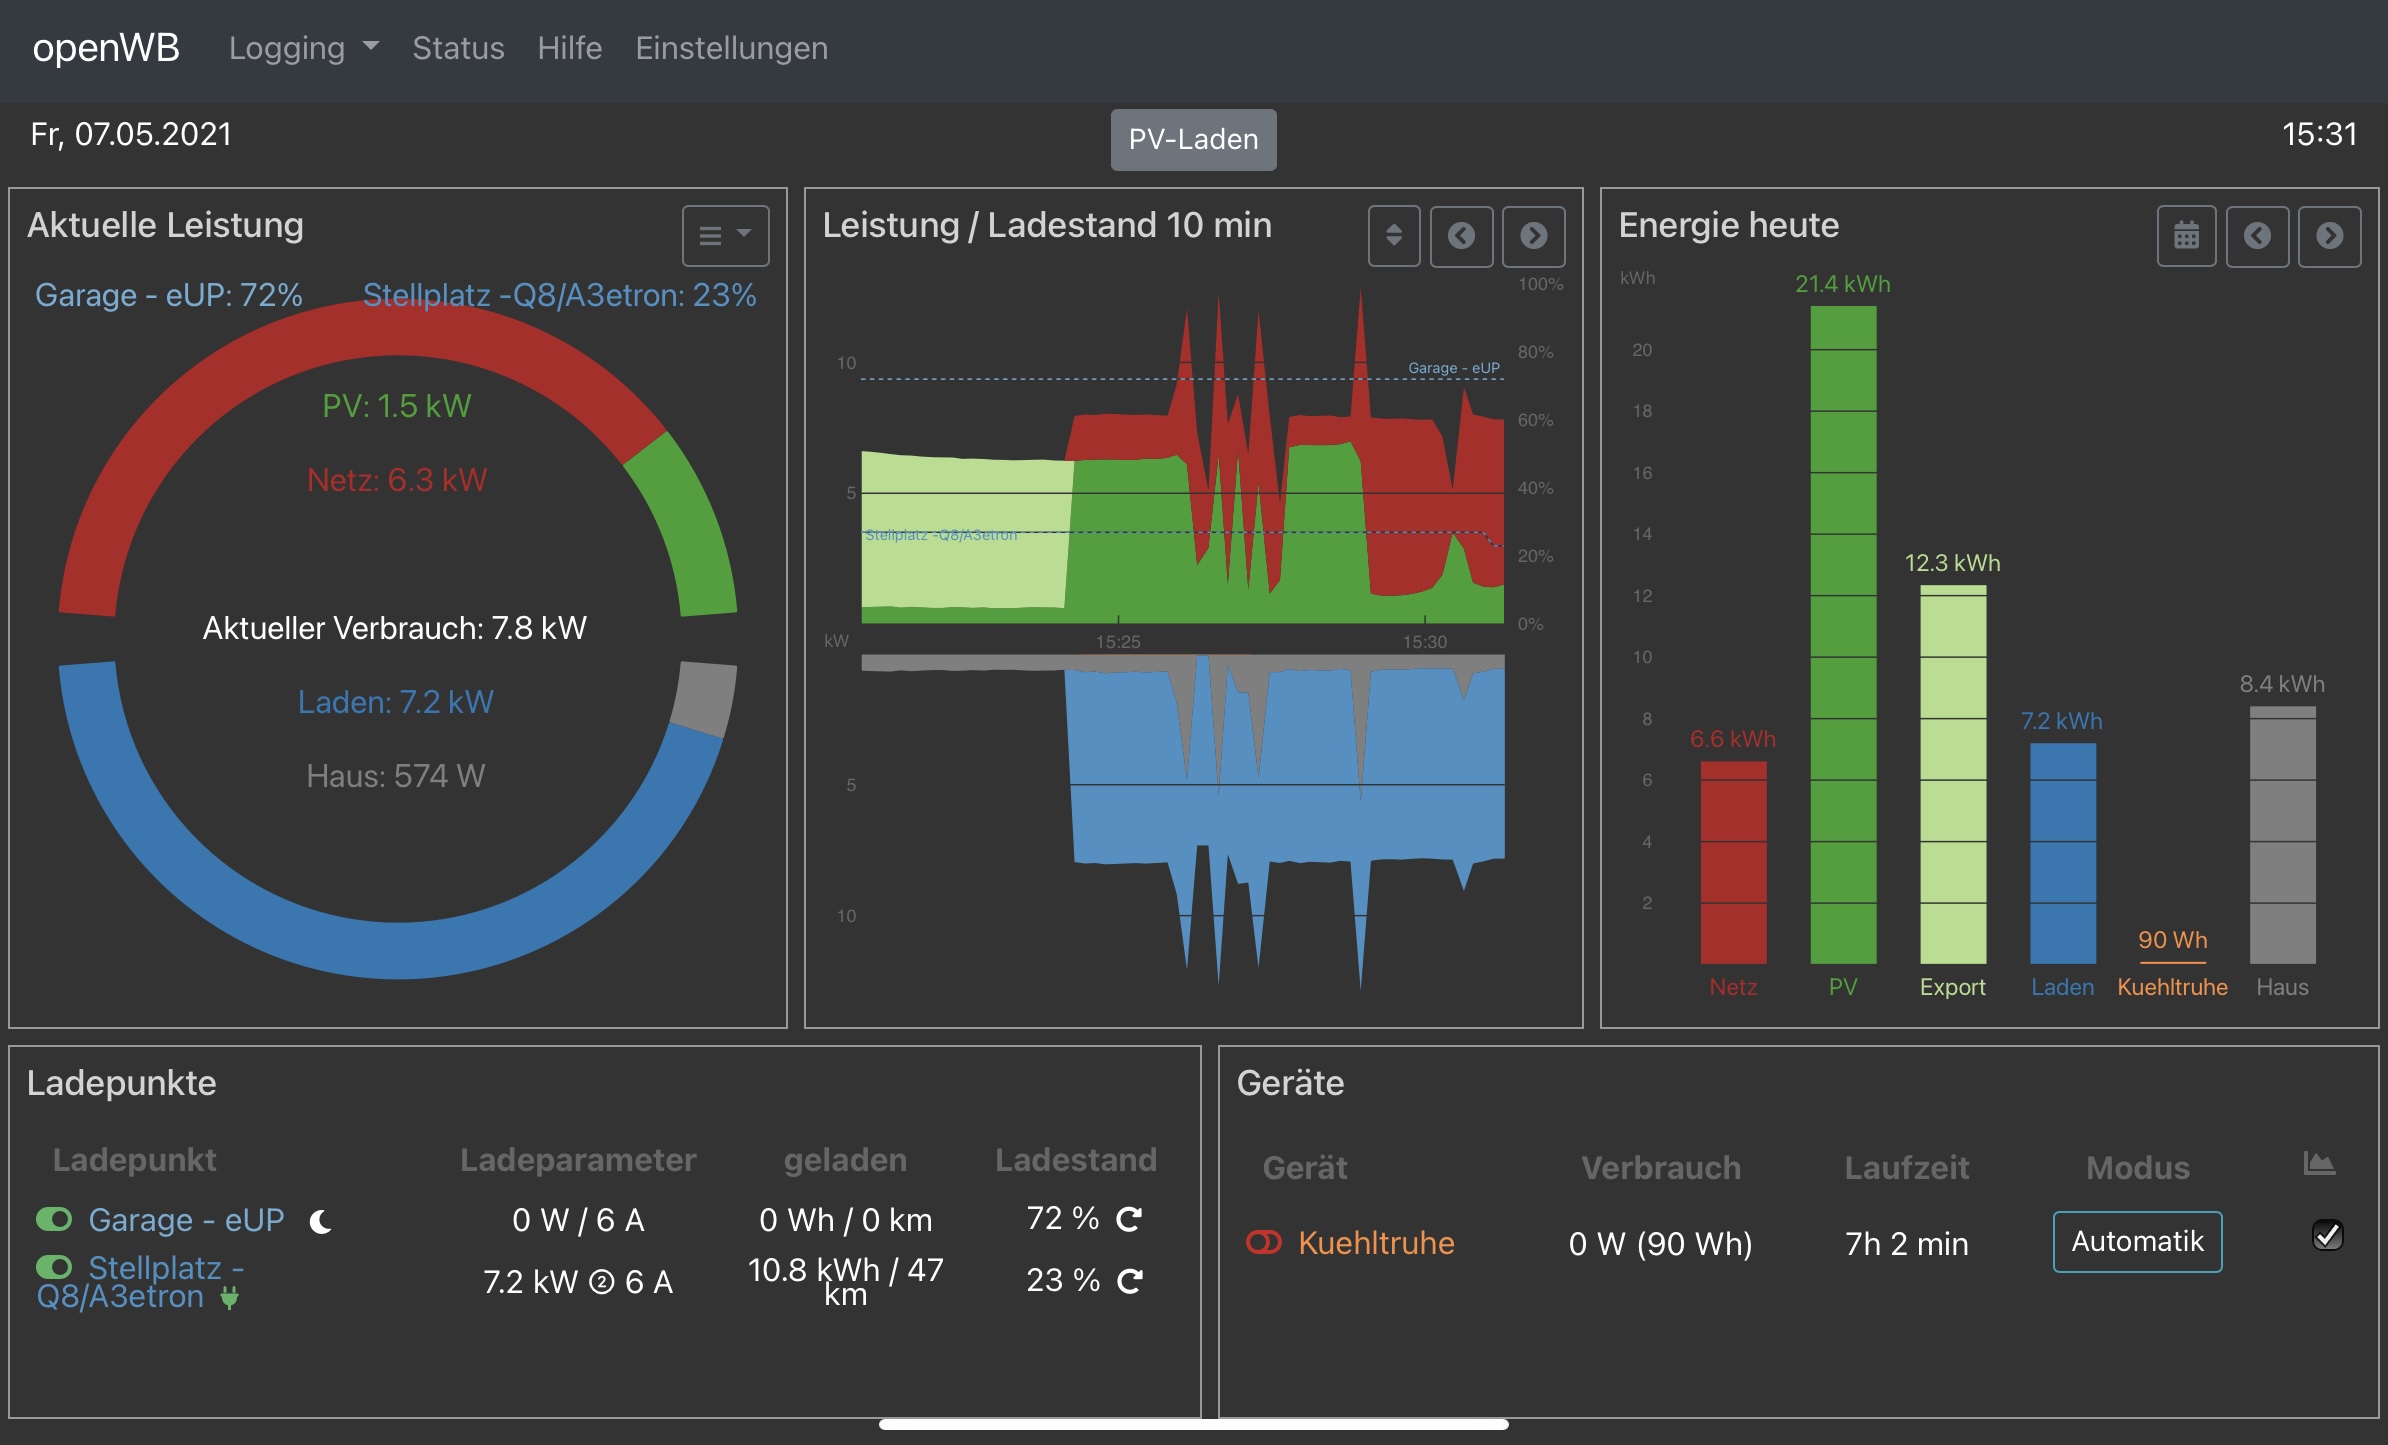Open Logging dropdown menu
This screenshot has width=2388, height=1445.
pyautogui.click(x=303, y=48)
